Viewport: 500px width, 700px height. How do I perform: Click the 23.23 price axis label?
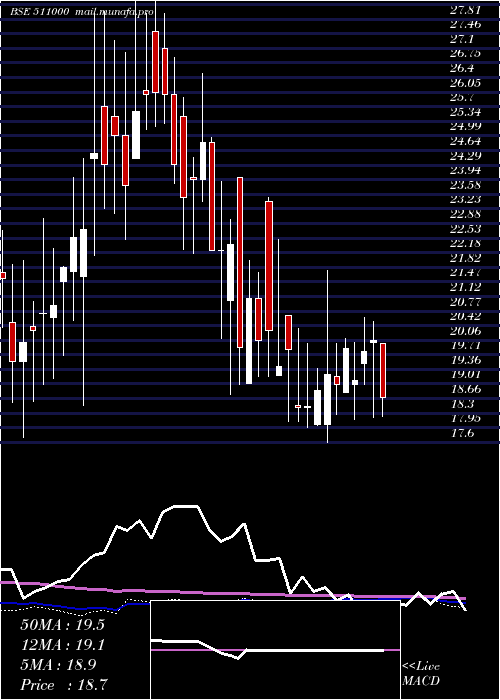tap(465, 200)
